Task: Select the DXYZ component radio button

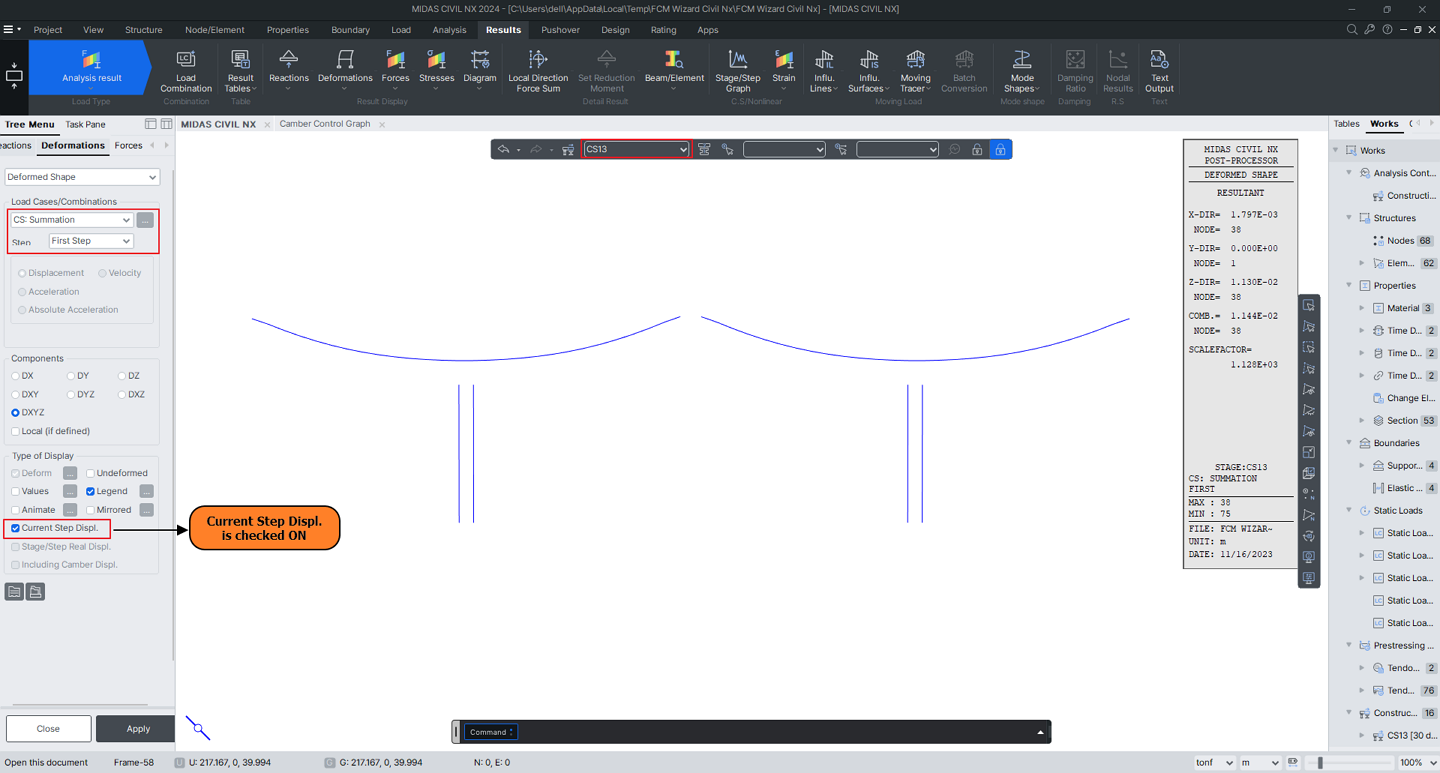Action: point(16,412)
